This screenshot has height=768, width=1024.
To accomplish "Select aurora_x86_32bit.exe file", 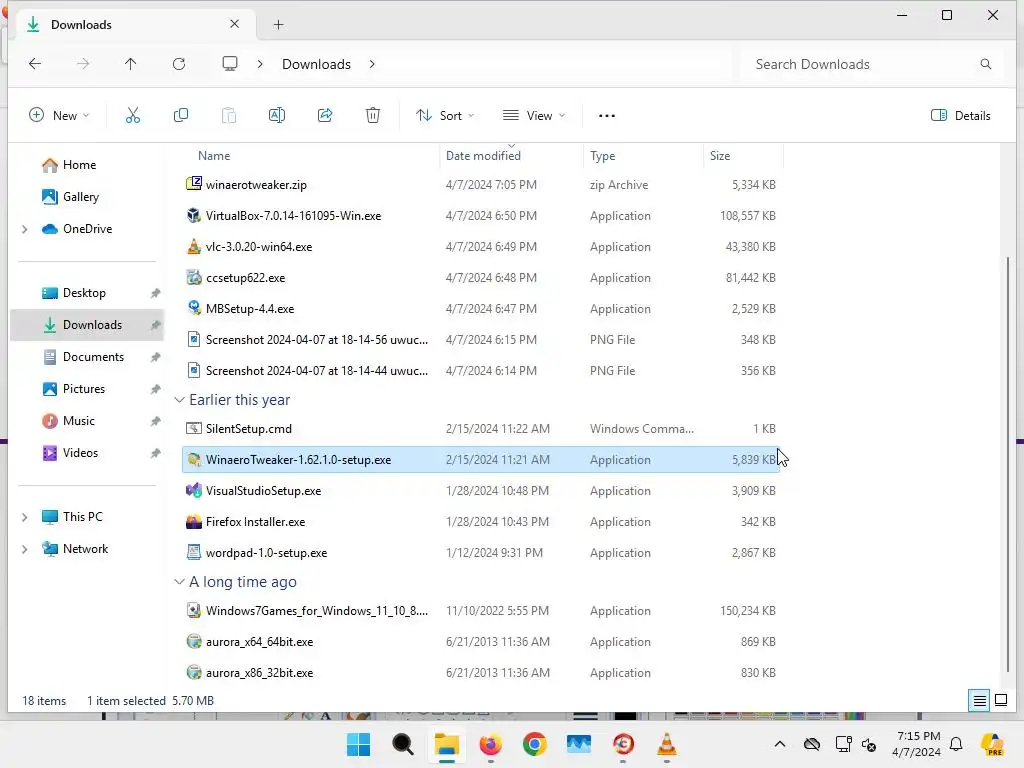I will 480,673.
